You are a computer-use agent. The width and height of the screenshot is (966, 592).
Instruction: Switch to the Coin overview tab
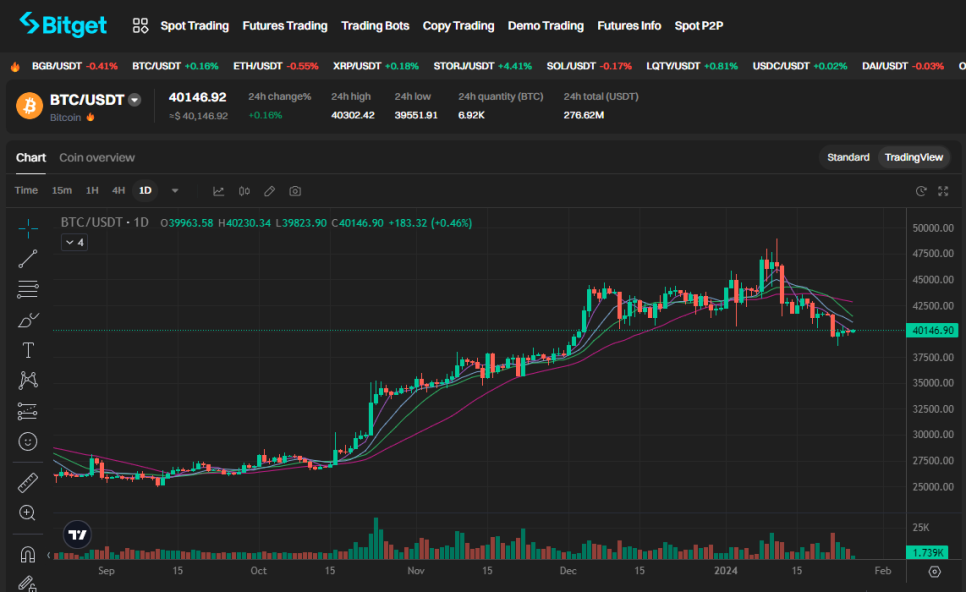97,158
